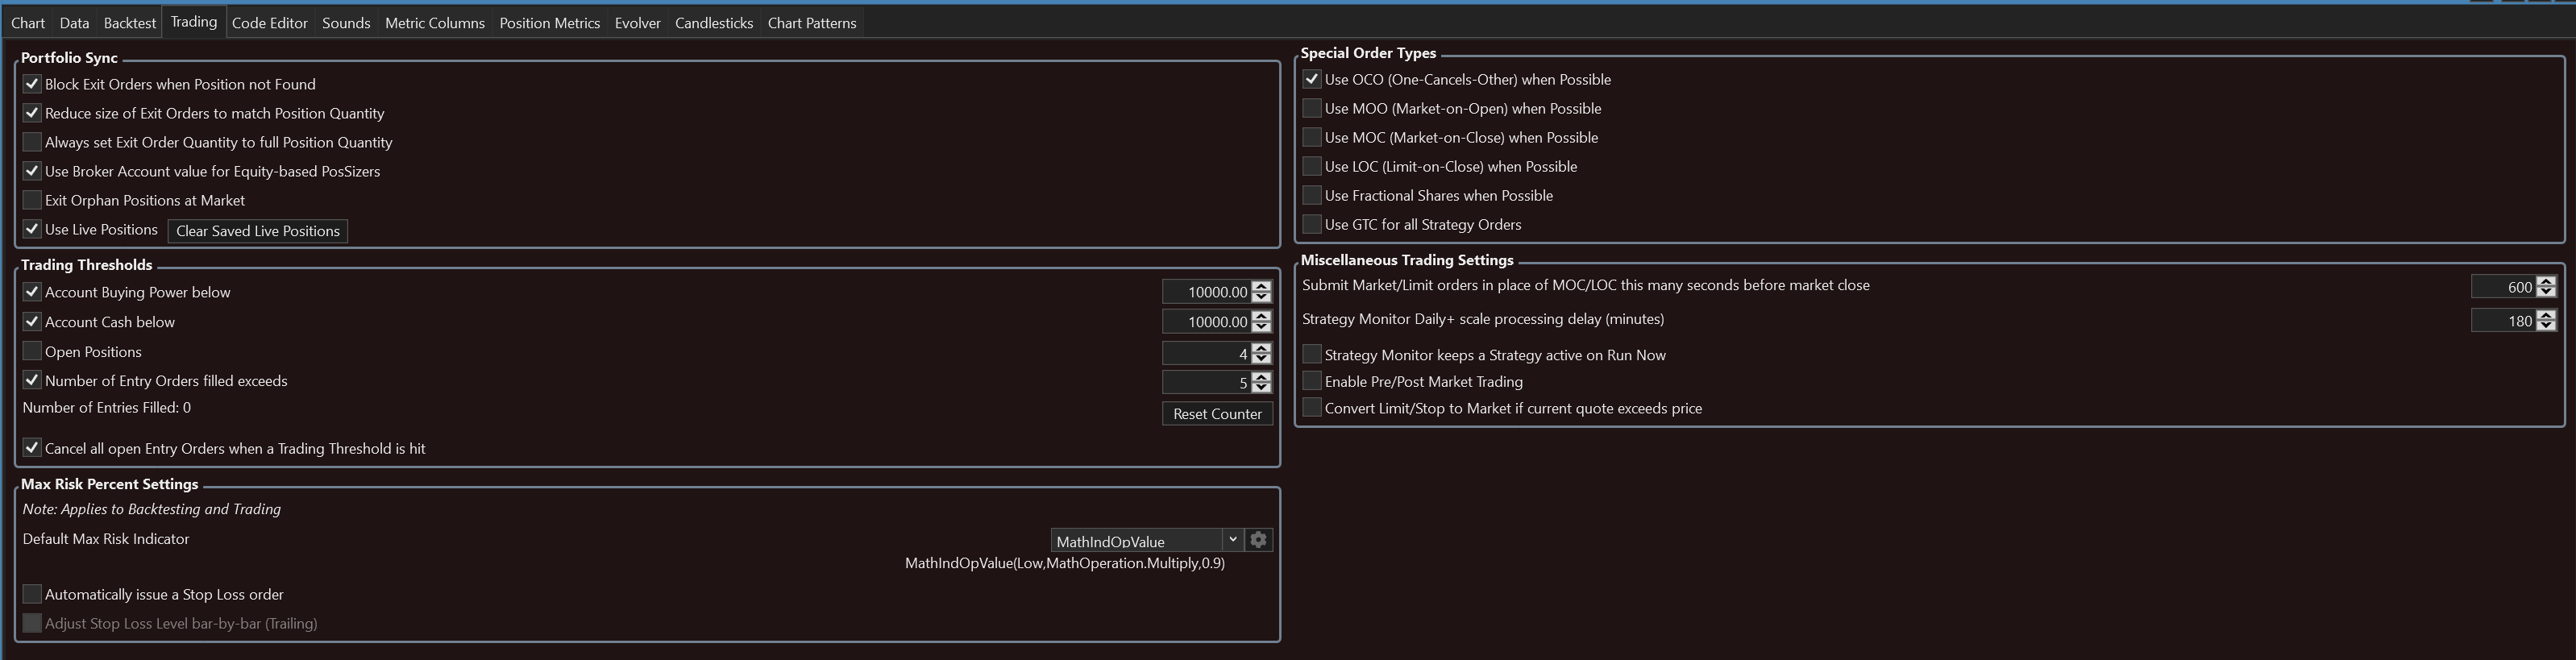The image size is (2576, 660).
Task: Decrease Account Buying Power threshold value
Action: 1262,297
